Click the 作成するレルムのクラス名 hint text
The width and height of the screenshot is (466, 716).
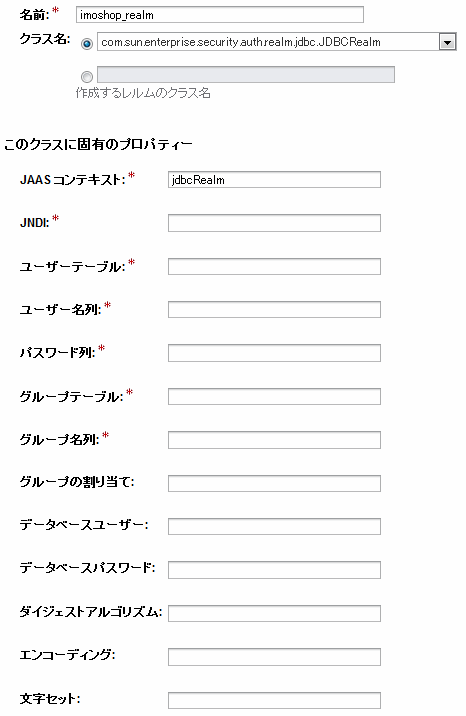point(143,93)
